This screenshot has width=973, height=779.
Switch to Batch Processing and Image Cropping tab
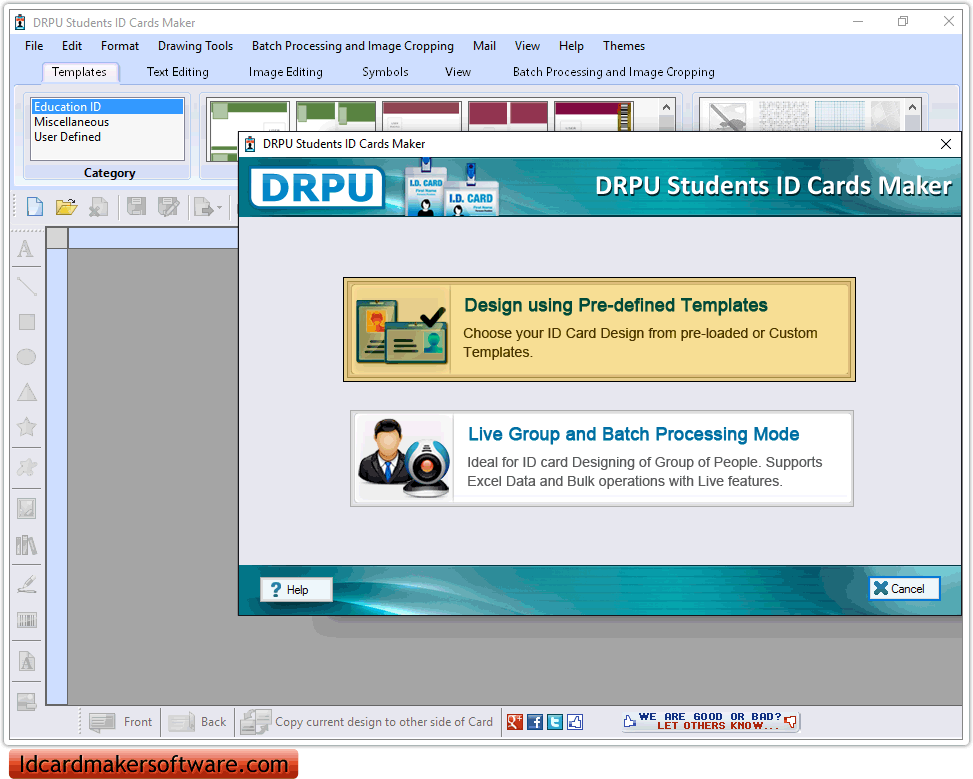[614, 72]
